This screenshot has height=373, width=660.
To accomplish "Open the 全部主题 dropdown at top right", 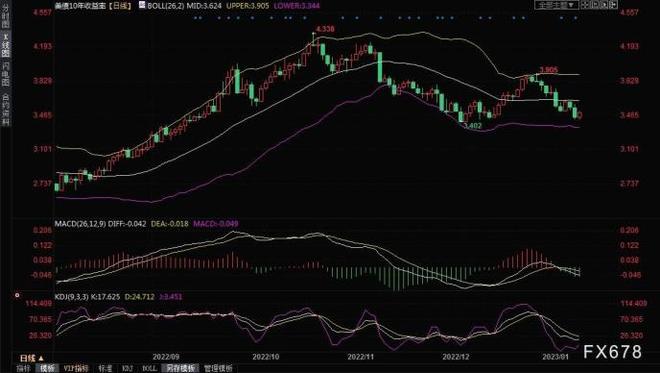I will [556, 5].
